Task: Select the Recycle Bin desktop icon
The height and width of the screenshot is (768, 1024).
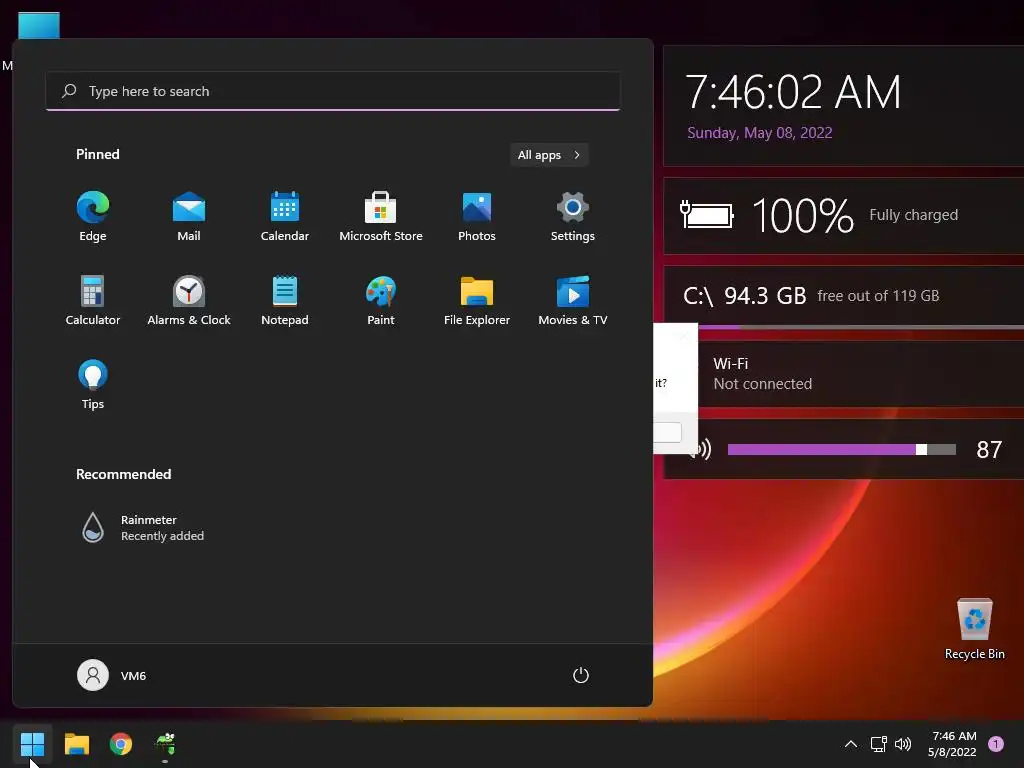Action: coord(974,629)
